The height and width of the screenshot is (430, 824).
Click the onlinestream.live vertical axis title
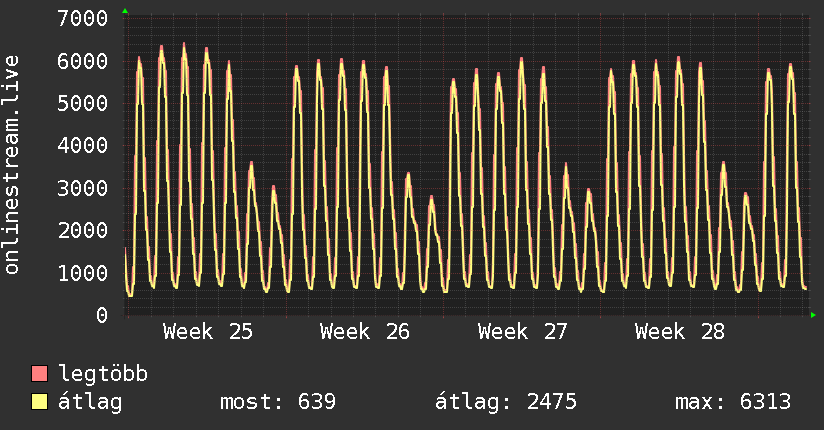point(12,165)
